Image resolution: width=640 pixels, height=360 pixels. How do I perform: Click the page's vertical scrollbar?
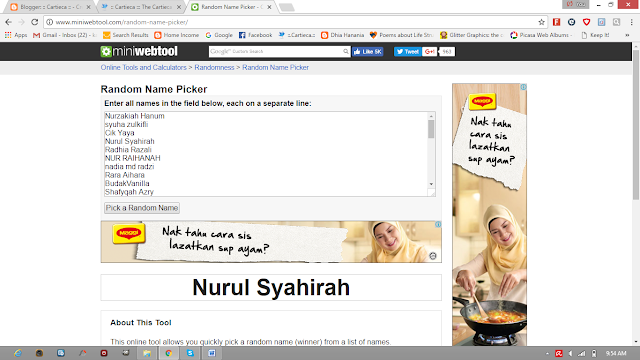pyautogui.click(x=636, y=124)
